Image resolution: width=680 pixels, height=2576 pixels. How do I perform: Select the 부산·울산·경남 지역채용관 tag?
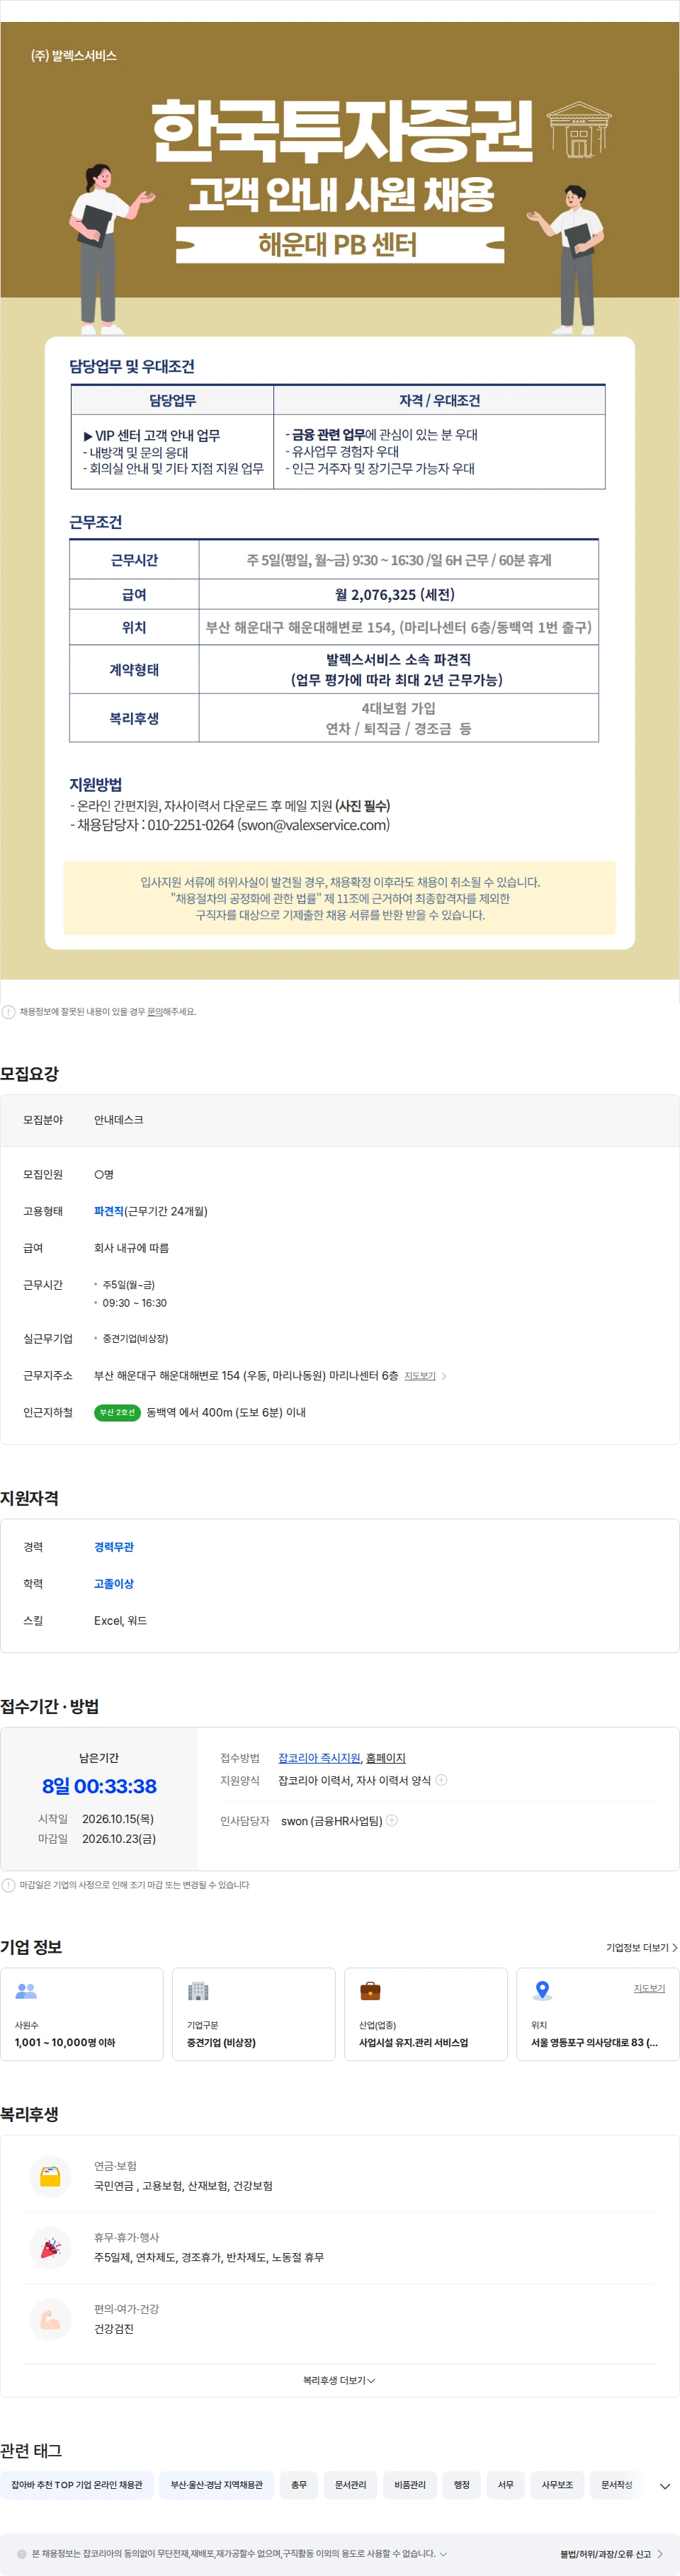[x=216, y=2484]
